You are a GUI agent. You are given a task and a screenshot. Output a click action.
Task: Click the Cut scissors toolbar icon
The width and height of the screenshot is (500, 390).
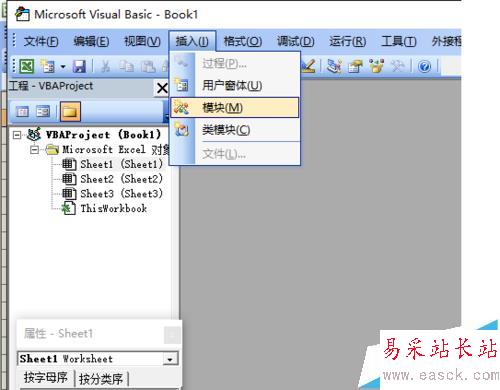click(x=105, y=66)
